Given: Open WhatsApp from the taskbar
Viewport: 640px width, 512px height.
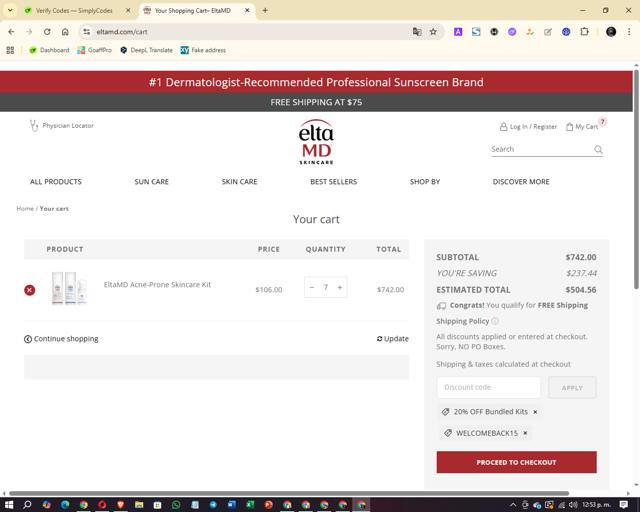Looking at the screenshot, I should (176, 505).
